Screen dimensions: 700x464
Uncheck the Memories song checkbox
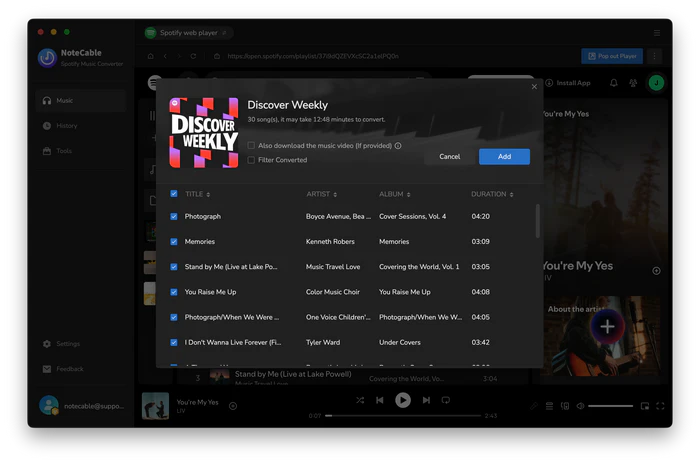tap(174, 242)
